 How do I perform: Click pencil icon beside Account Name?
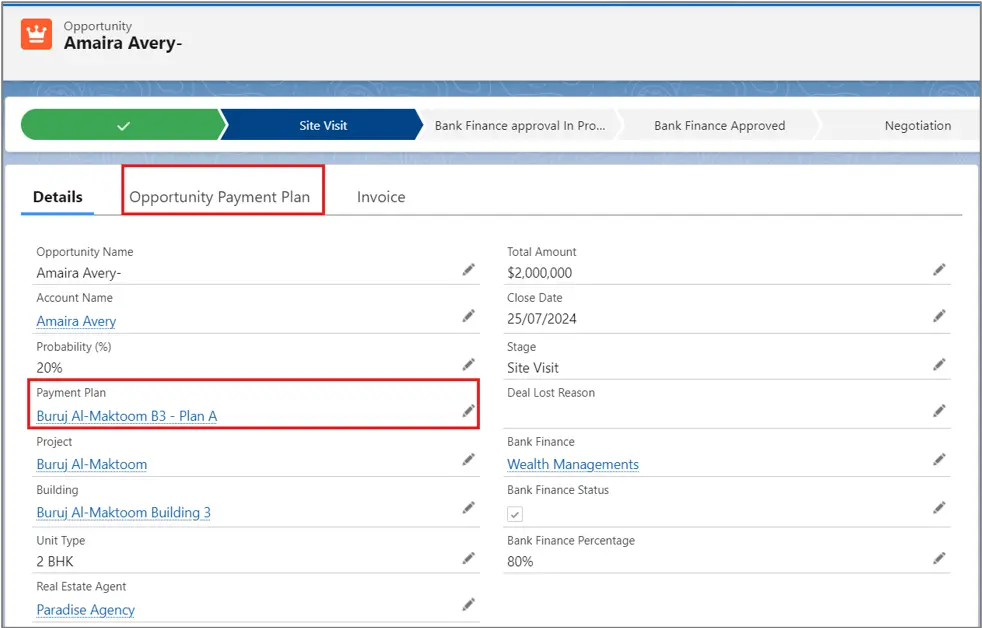[x=468, y=316]
